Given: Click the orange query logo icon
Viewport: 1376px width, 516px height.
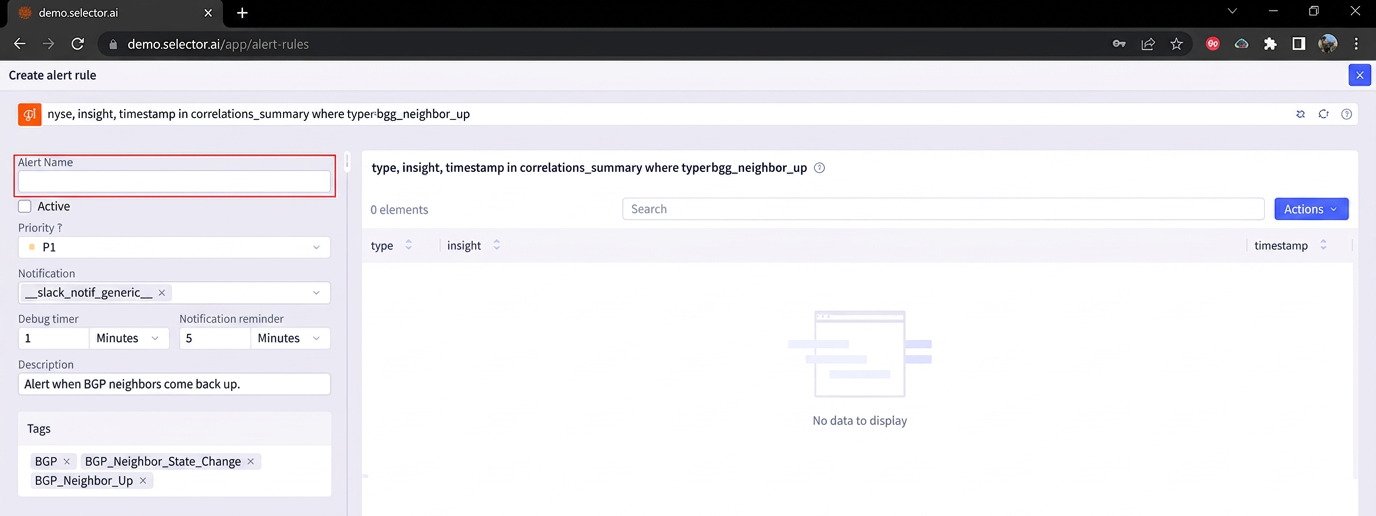Looking at the screenshot, I should point(29,114).
